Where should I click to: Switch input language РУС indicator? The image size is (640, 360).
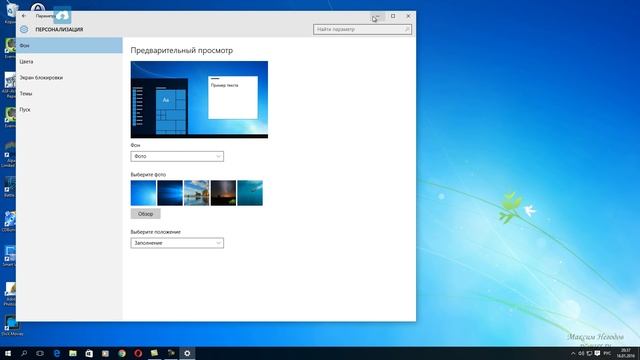pos(607,353)
